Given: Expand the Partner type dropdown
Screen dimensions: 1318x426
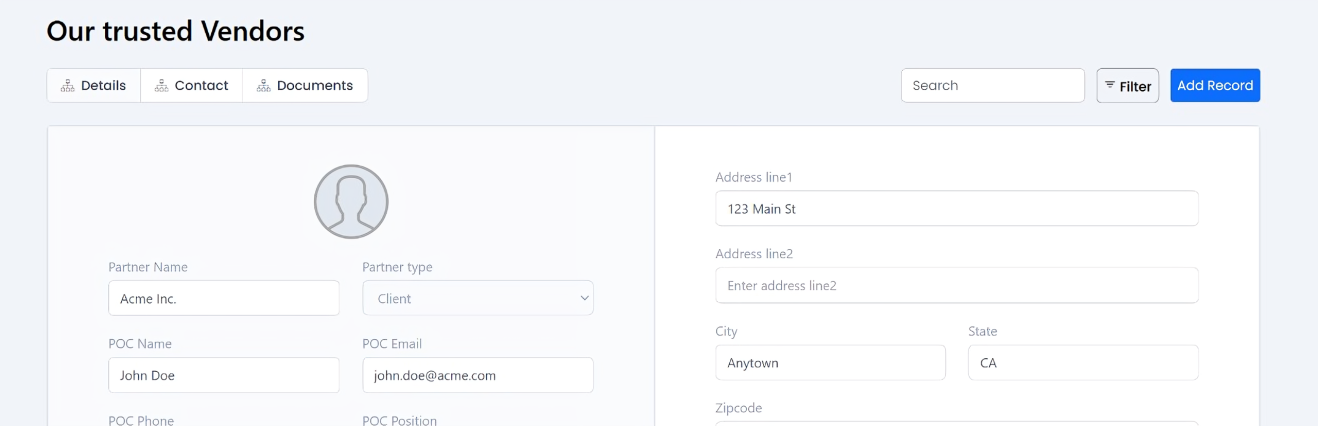Looking at the screenshot, I should pyautogui.click(x=477, y=298).
